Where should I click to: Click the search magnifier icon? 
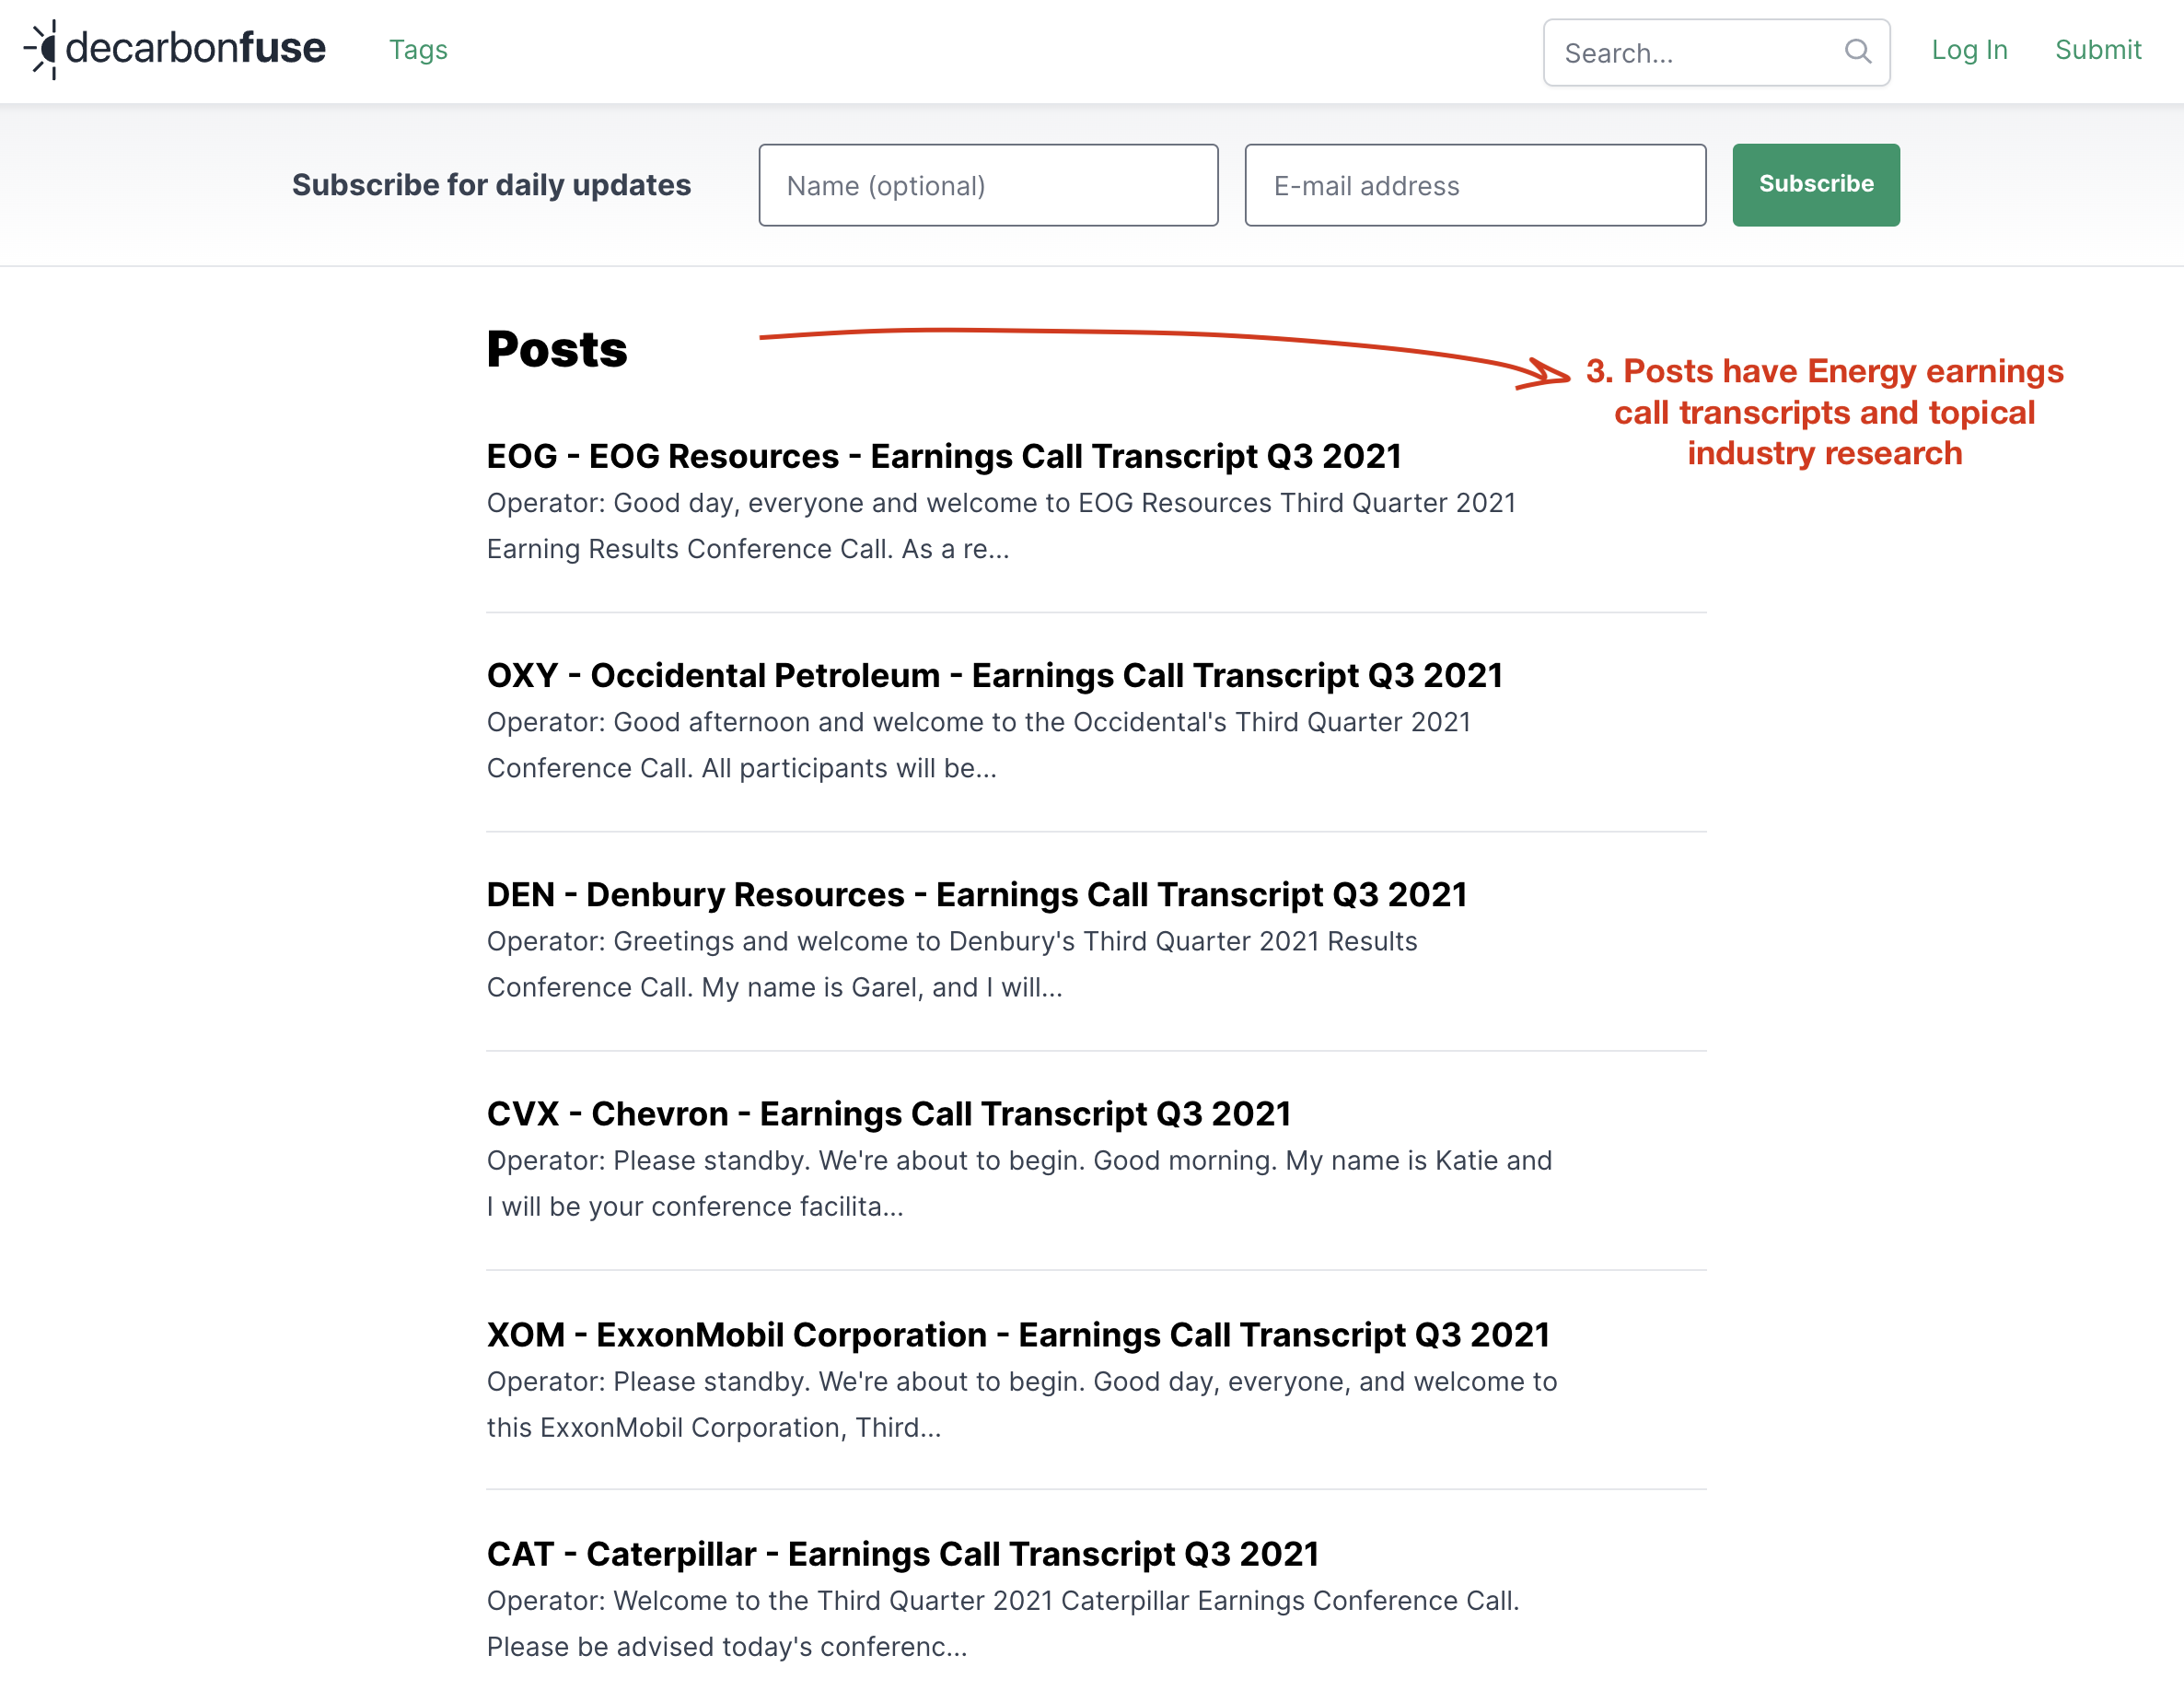pos(1857,52)
